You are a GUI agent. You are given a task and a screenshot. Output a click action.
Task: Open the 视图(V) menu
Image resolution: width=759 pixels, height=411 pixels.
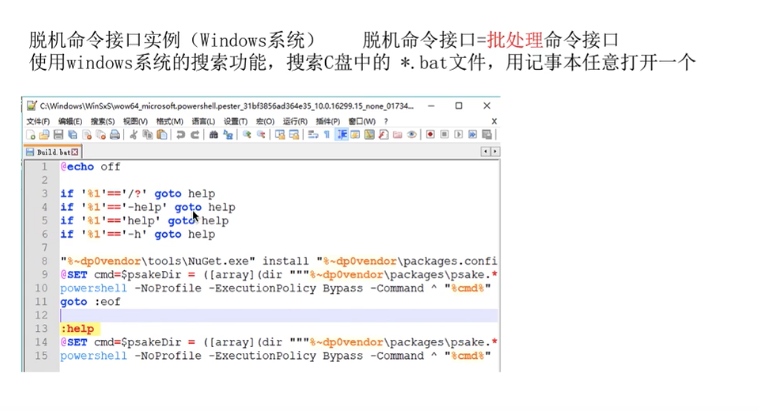(135, 121)
